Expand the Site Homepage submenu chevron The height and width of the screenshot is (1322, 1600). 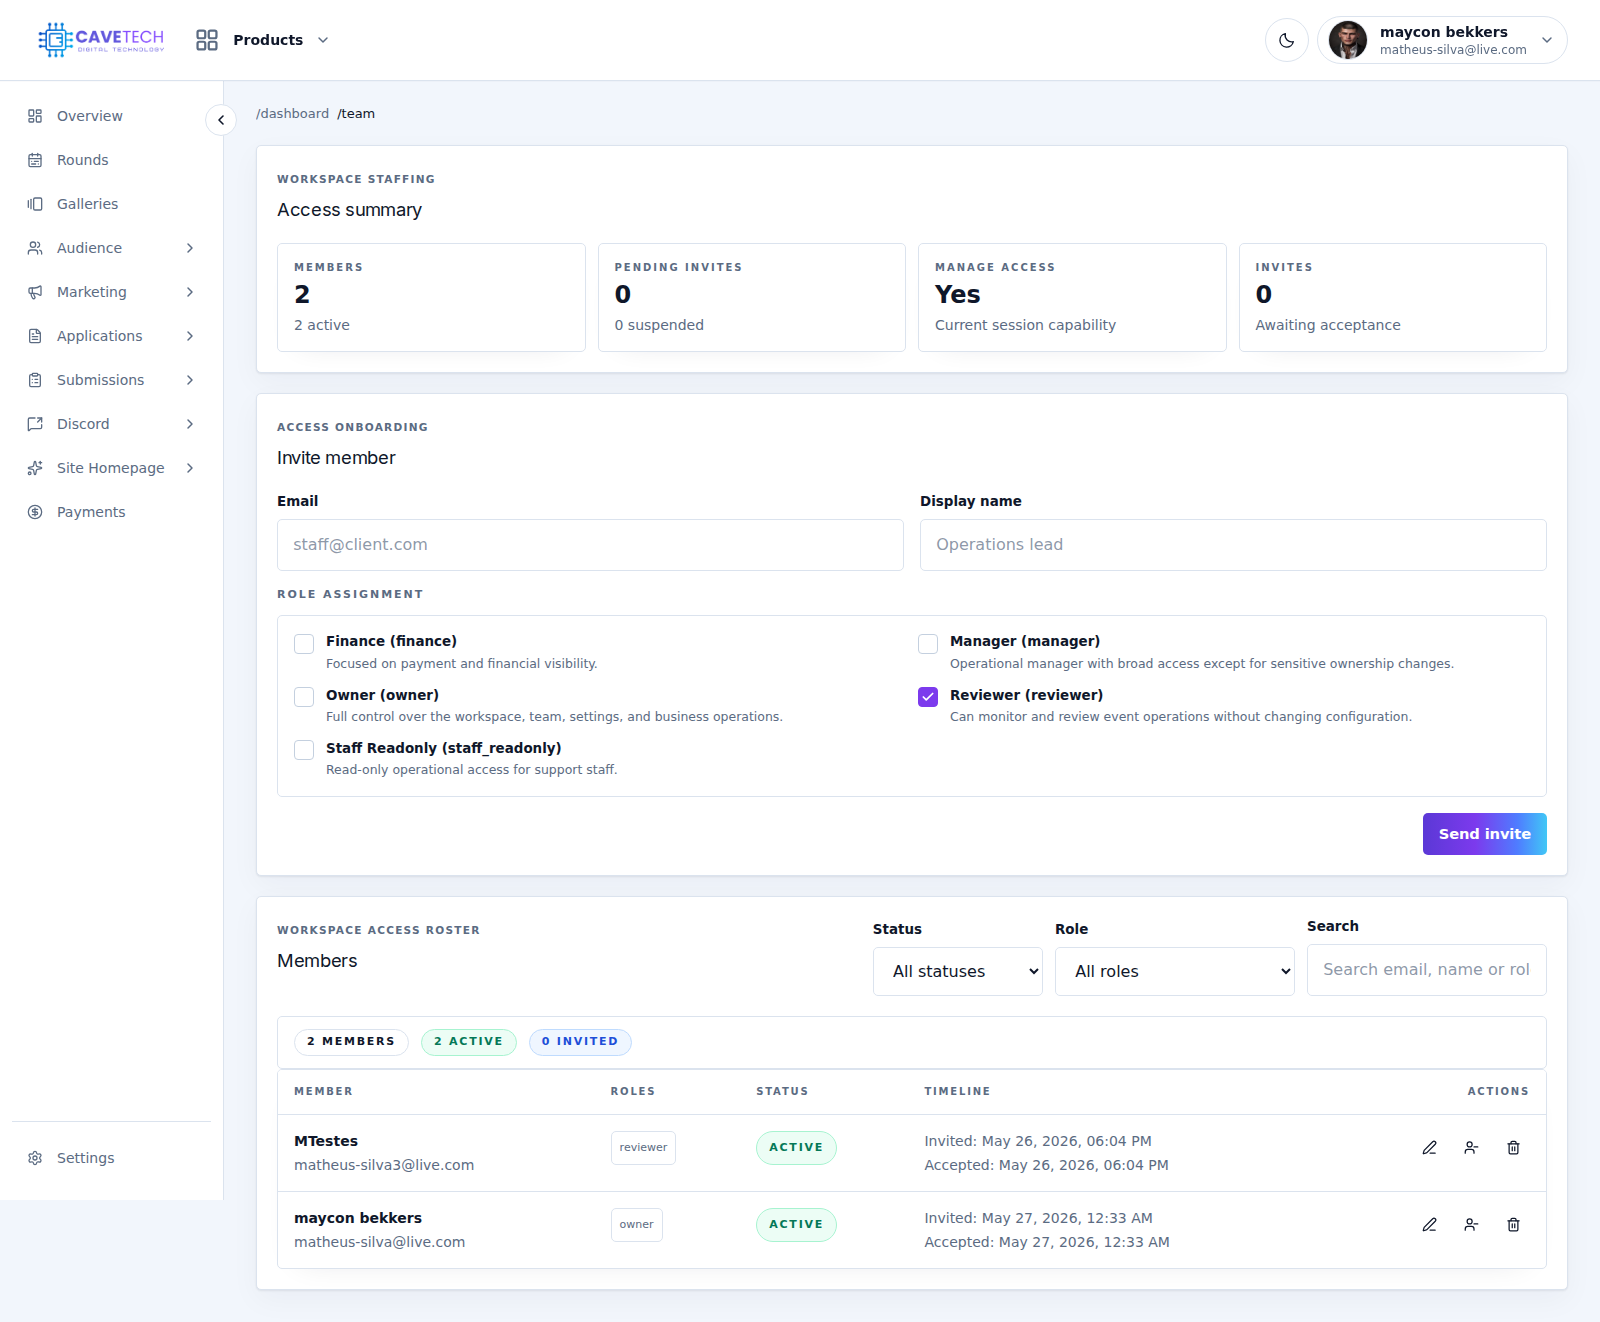coord(190,468)
